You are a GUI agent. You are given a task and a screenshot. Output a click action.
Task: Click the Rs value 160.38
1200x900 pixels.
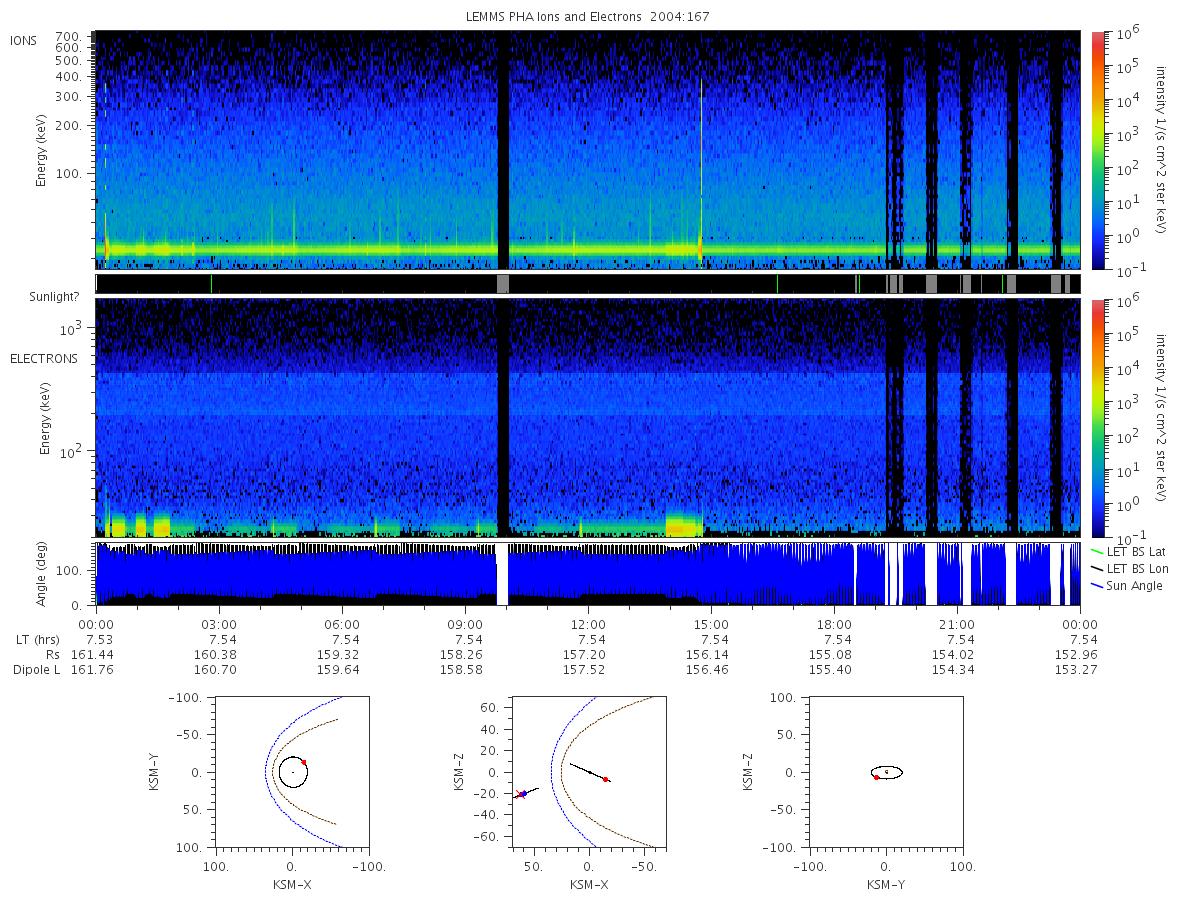tap(215, 654)
